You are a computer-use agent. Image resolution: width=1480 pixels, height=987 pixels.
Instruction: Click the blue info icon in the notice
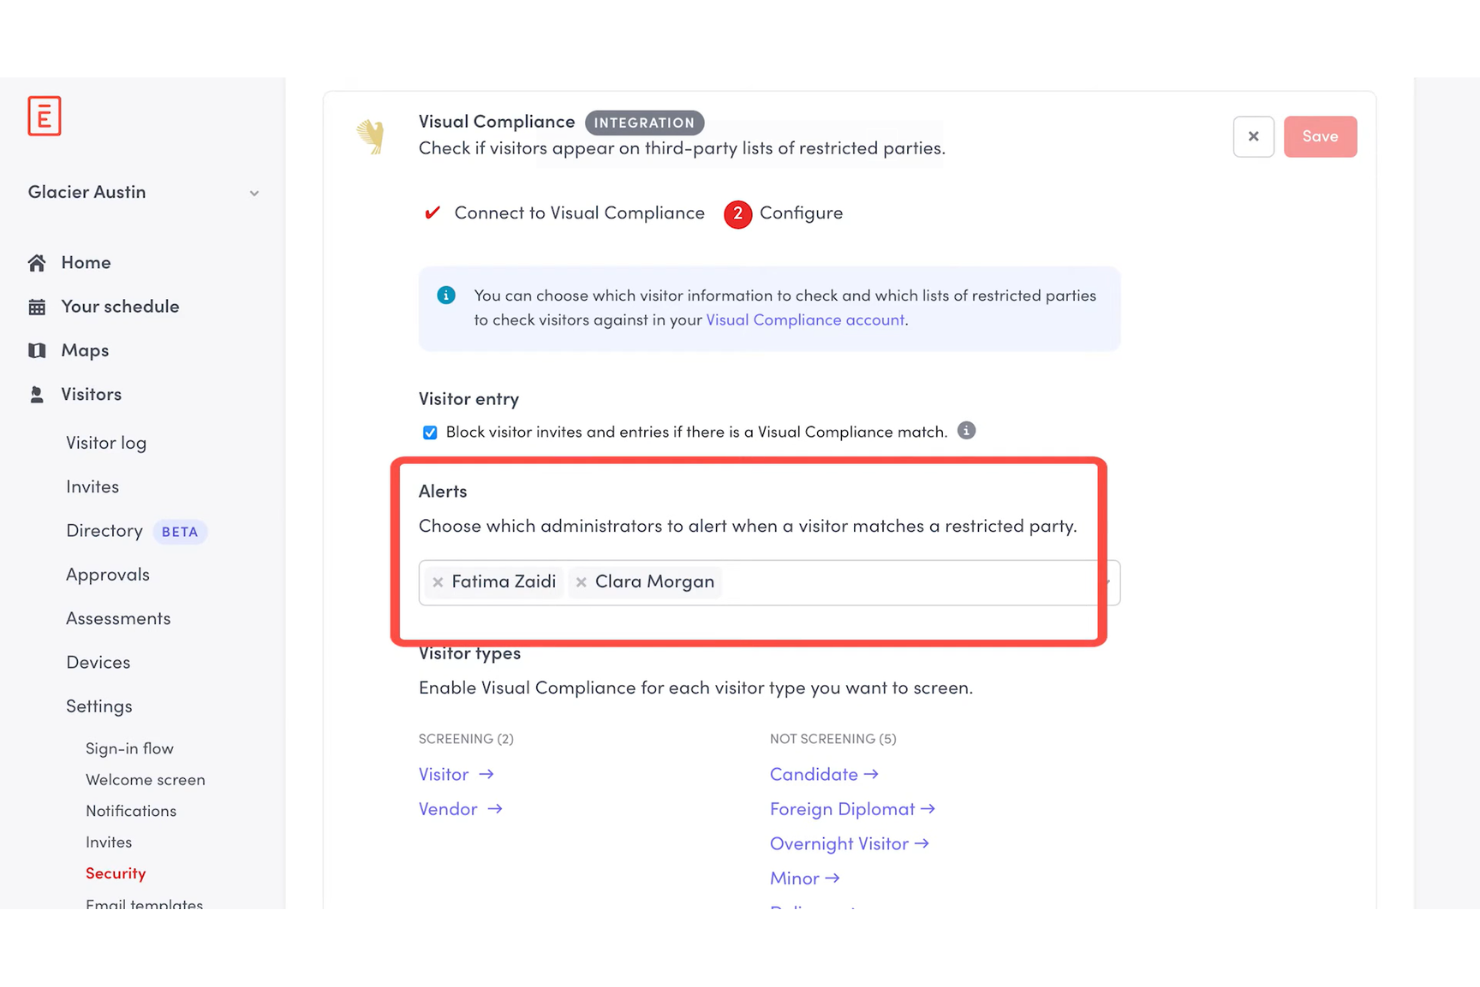coord(446,295)
